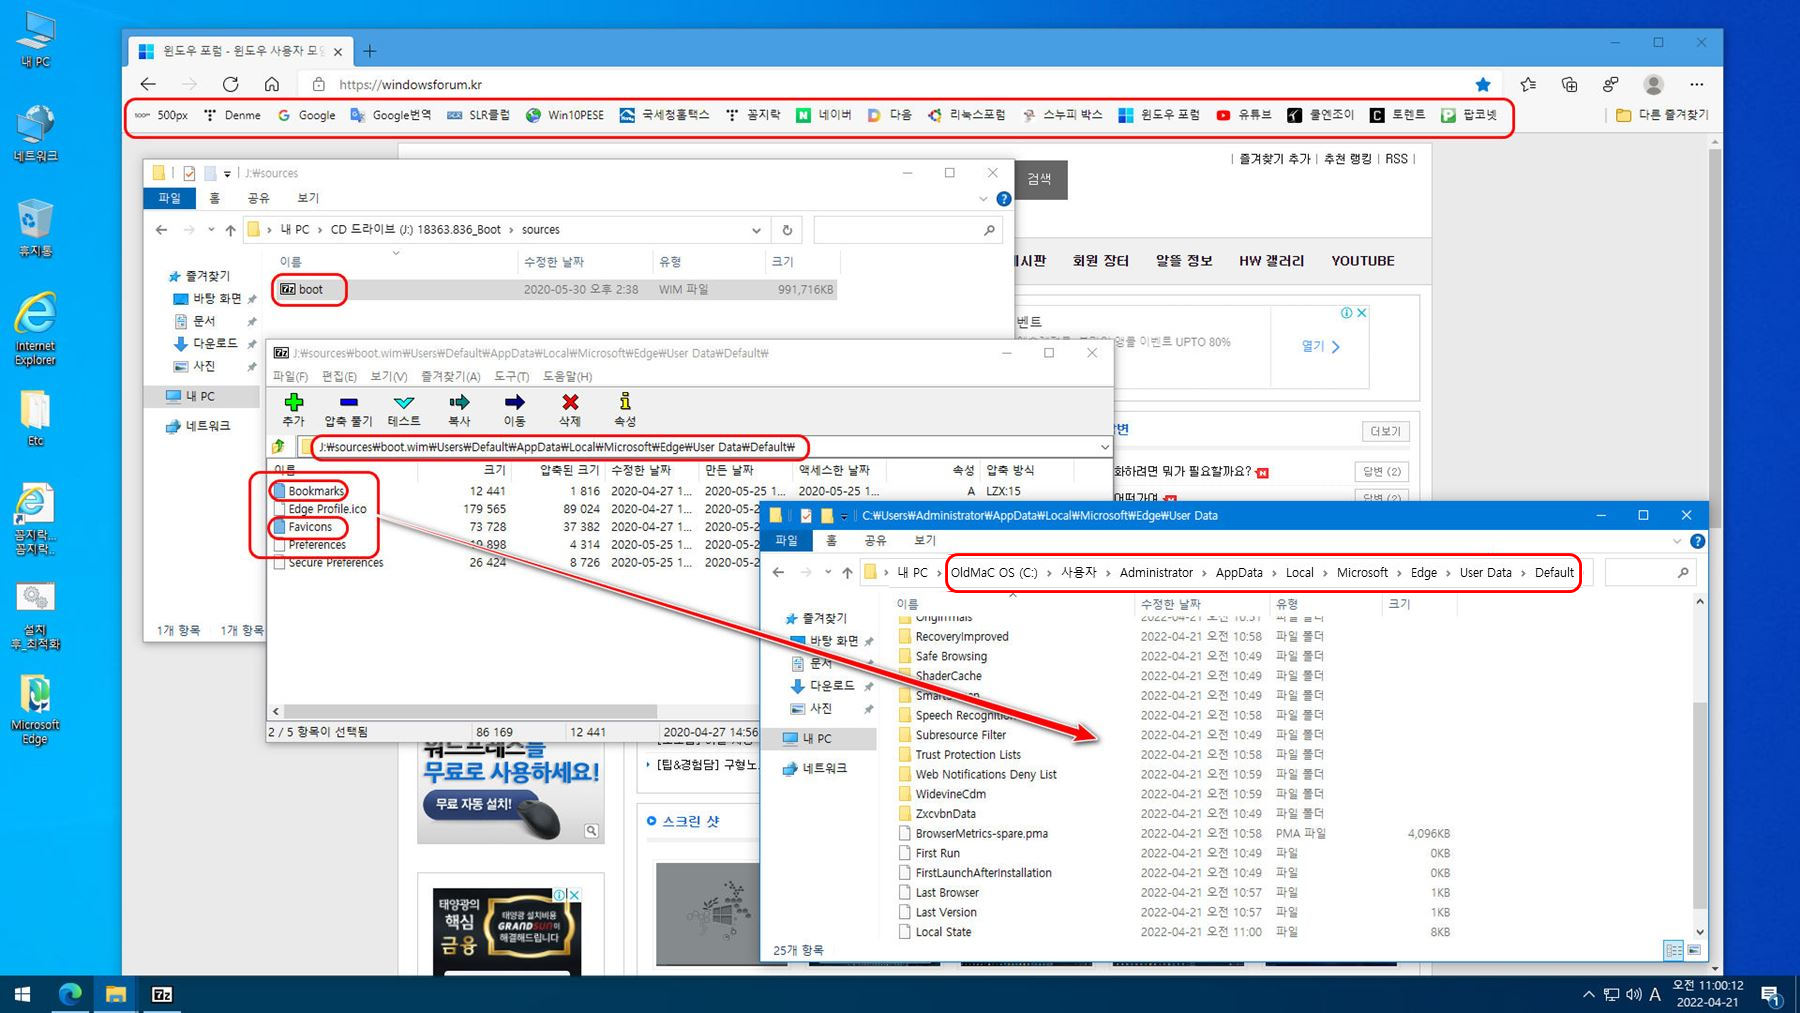
Task: Select the Favicons file in 7-Zip
Action: tap(310, 527)
